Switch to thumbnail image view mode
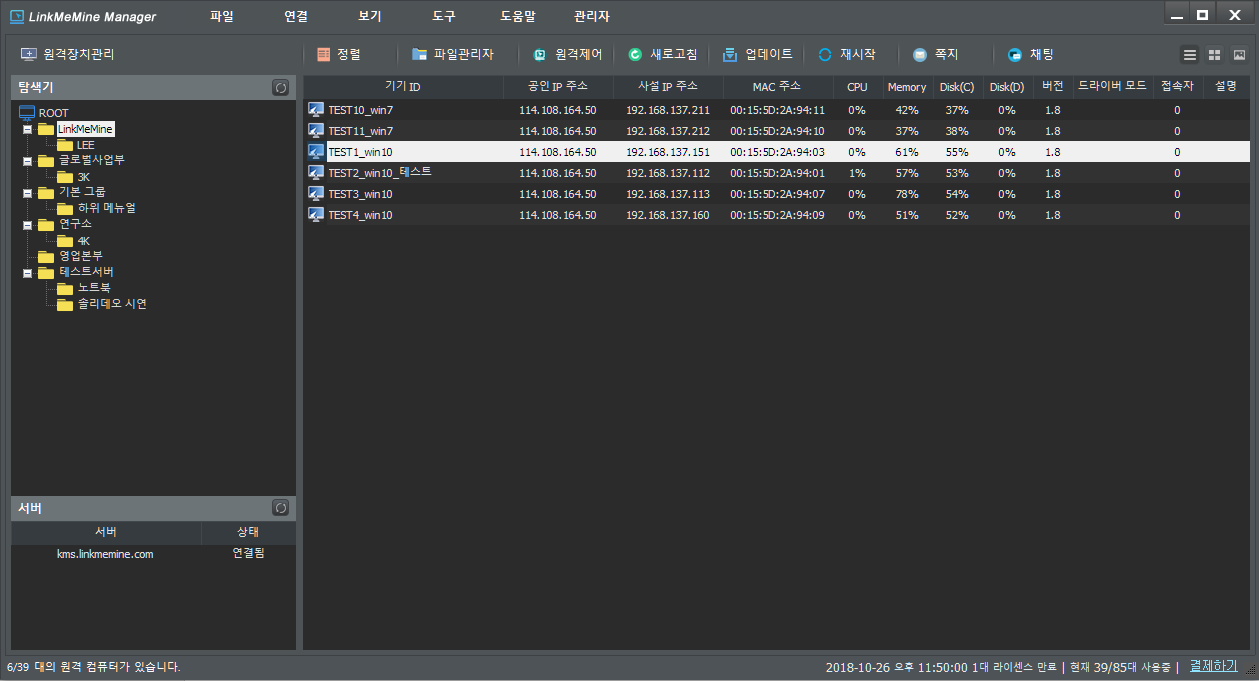Viewport: 1259px width, 681px height. (1239, 55)
